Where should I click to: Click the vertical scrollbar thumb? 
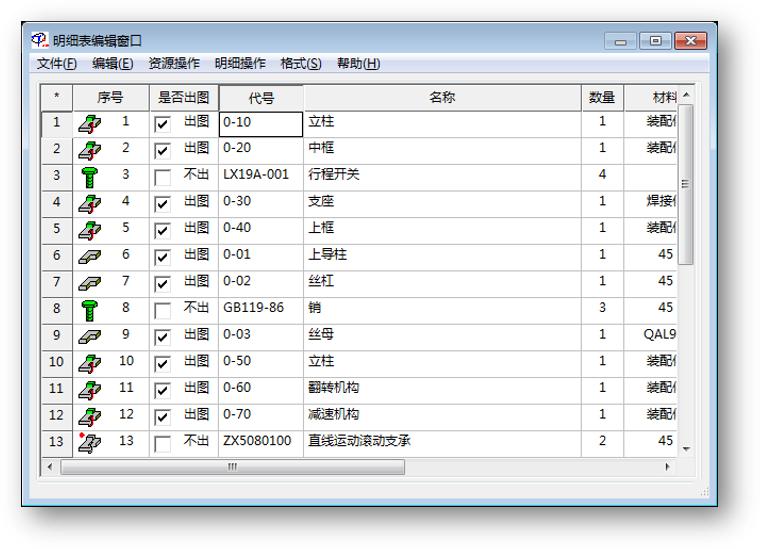(x=686, y=184)
